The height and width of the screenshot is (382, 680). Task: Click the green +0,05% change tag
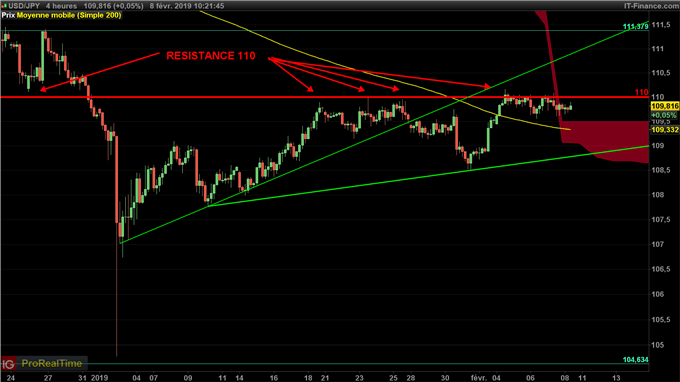tap(664, 115)
